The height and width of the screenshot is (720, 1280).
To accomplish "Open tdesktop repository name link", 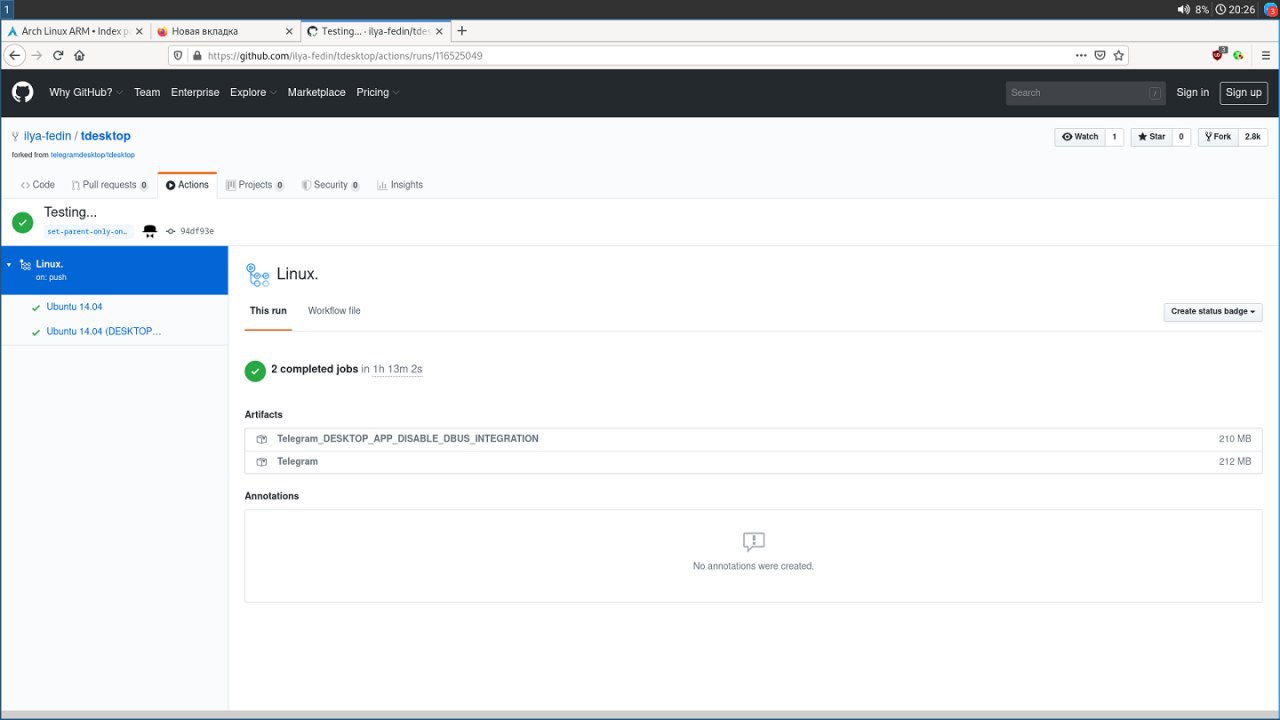I will click(106, 136).
